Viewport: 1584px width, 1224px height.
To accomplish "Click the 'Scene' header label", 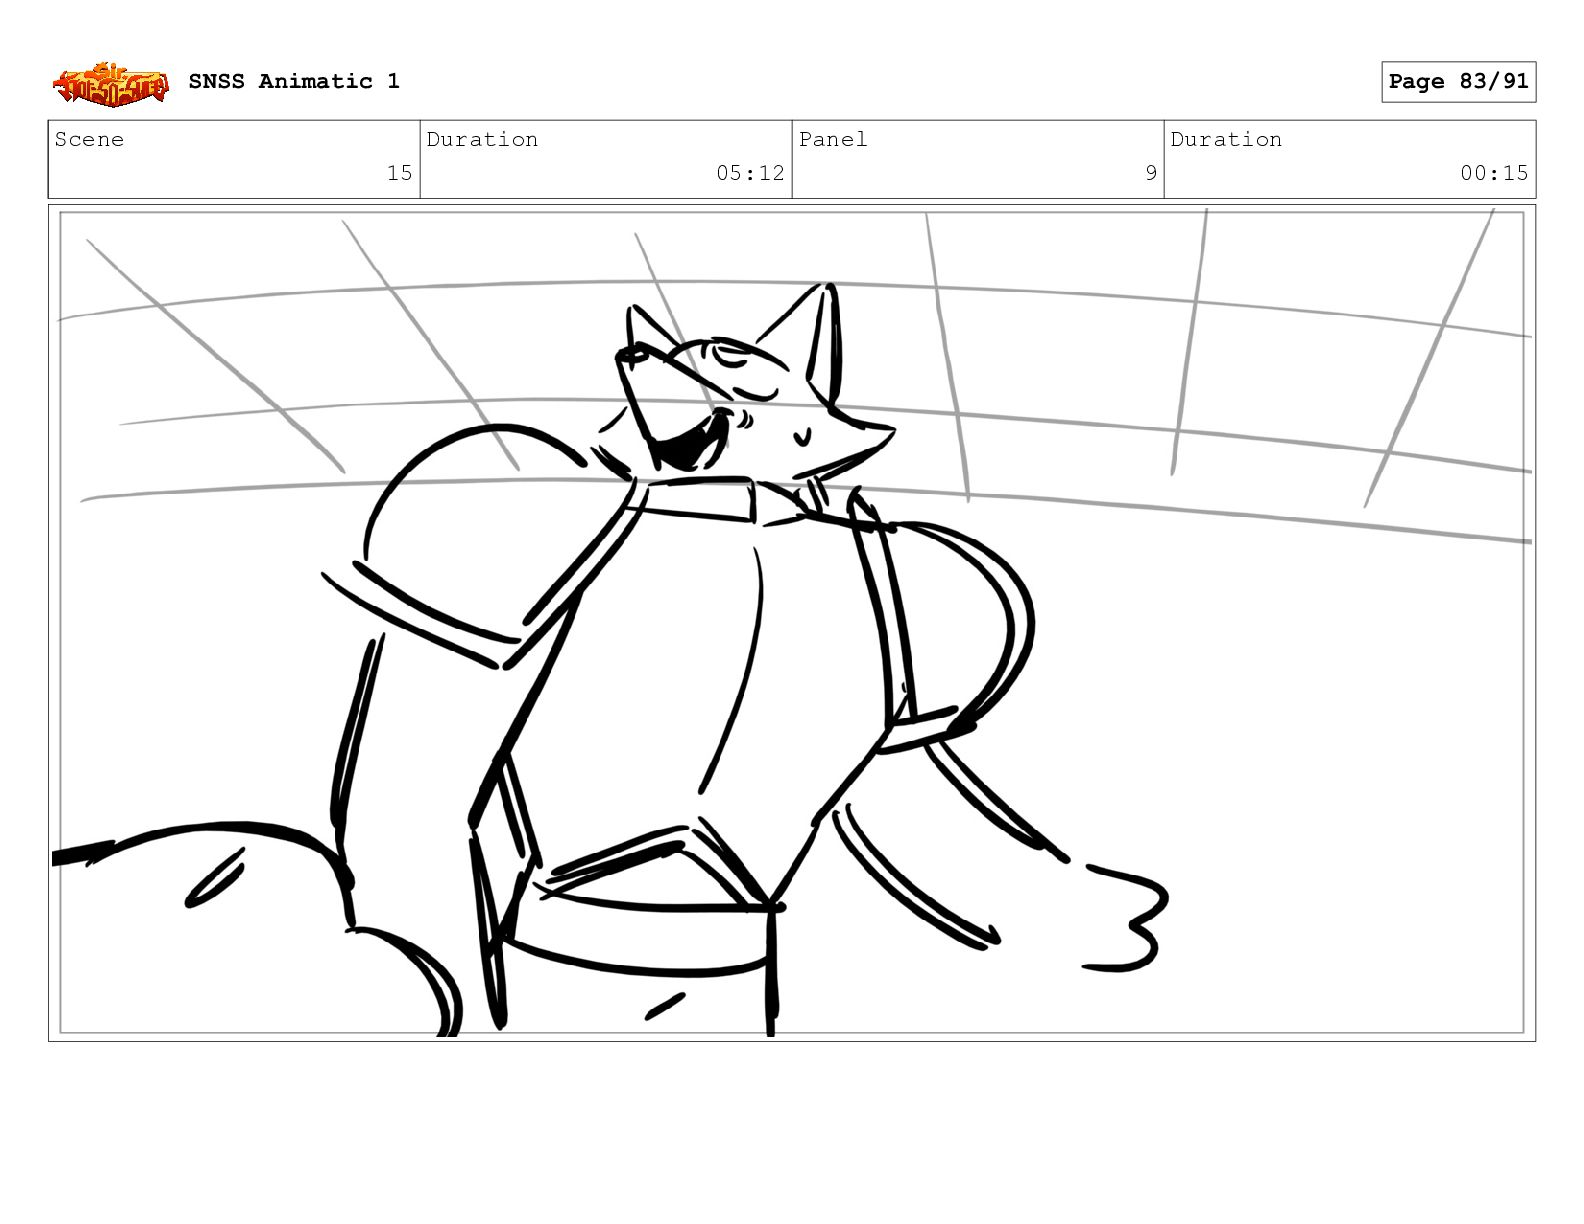I will pos(89,140).
